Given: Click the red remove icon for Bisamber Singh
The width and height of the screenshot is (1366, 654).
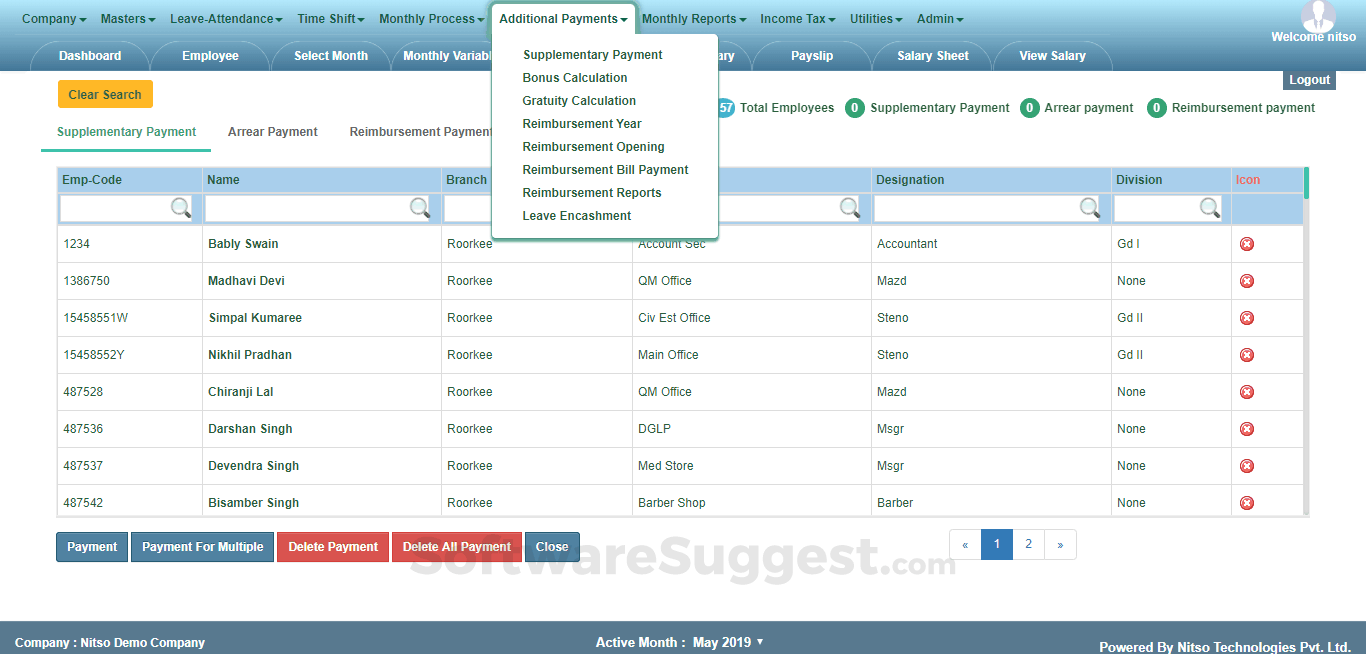Looking at the screenshot, I should tap(1247, 502).
